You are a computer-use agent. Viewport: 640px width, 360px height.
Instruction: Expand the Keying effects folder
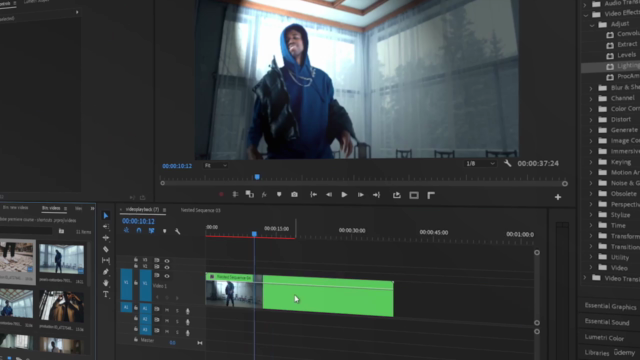click(591, 162)
